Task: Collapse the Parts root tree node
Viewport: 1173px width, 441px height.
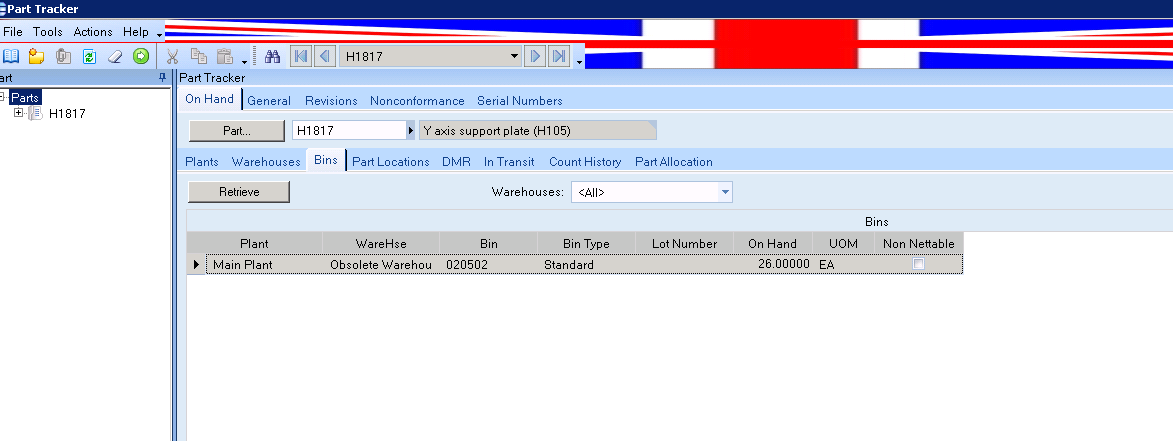Action: [x=3, y=98]
